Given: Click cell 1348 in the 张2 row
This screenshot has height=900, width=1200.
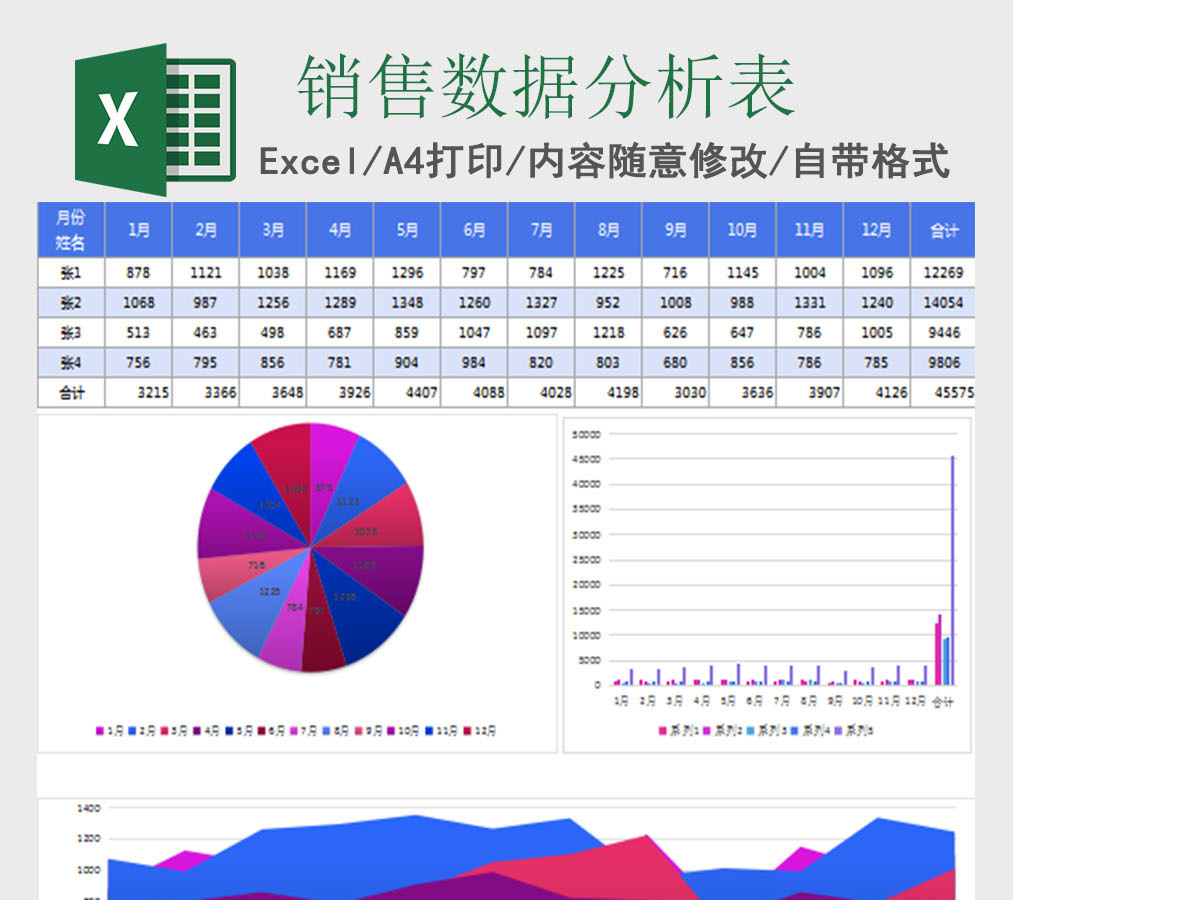Looking at the screenshot, I should click(x=407, y=303).
